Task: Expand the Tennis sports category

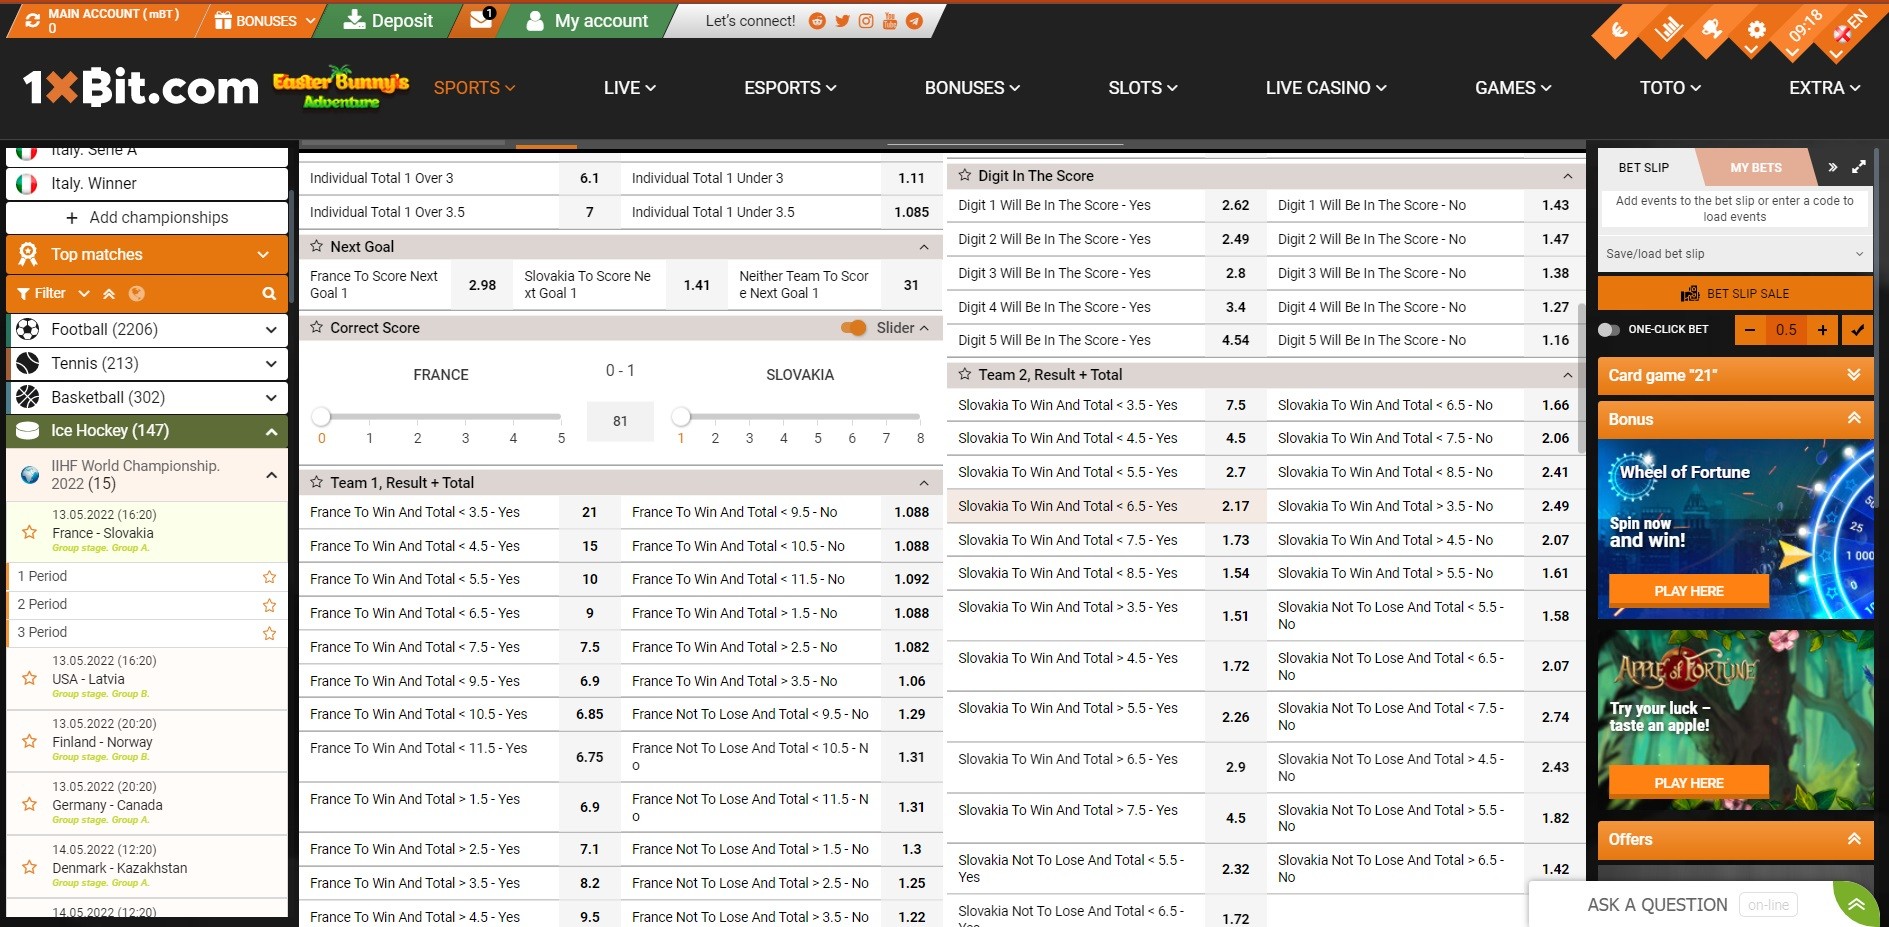Action: tap(147, 363)
